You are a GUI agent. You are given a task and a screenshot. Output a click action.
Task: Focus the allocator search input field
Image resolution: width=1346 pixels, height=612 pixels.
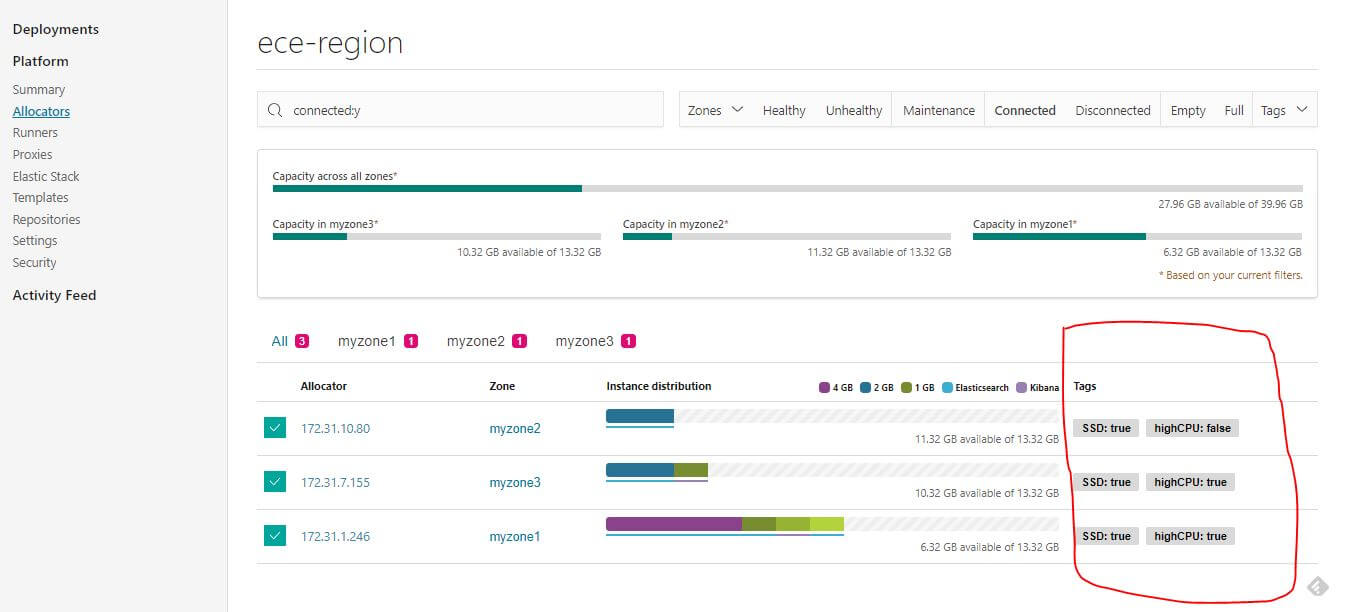point(470,110)
